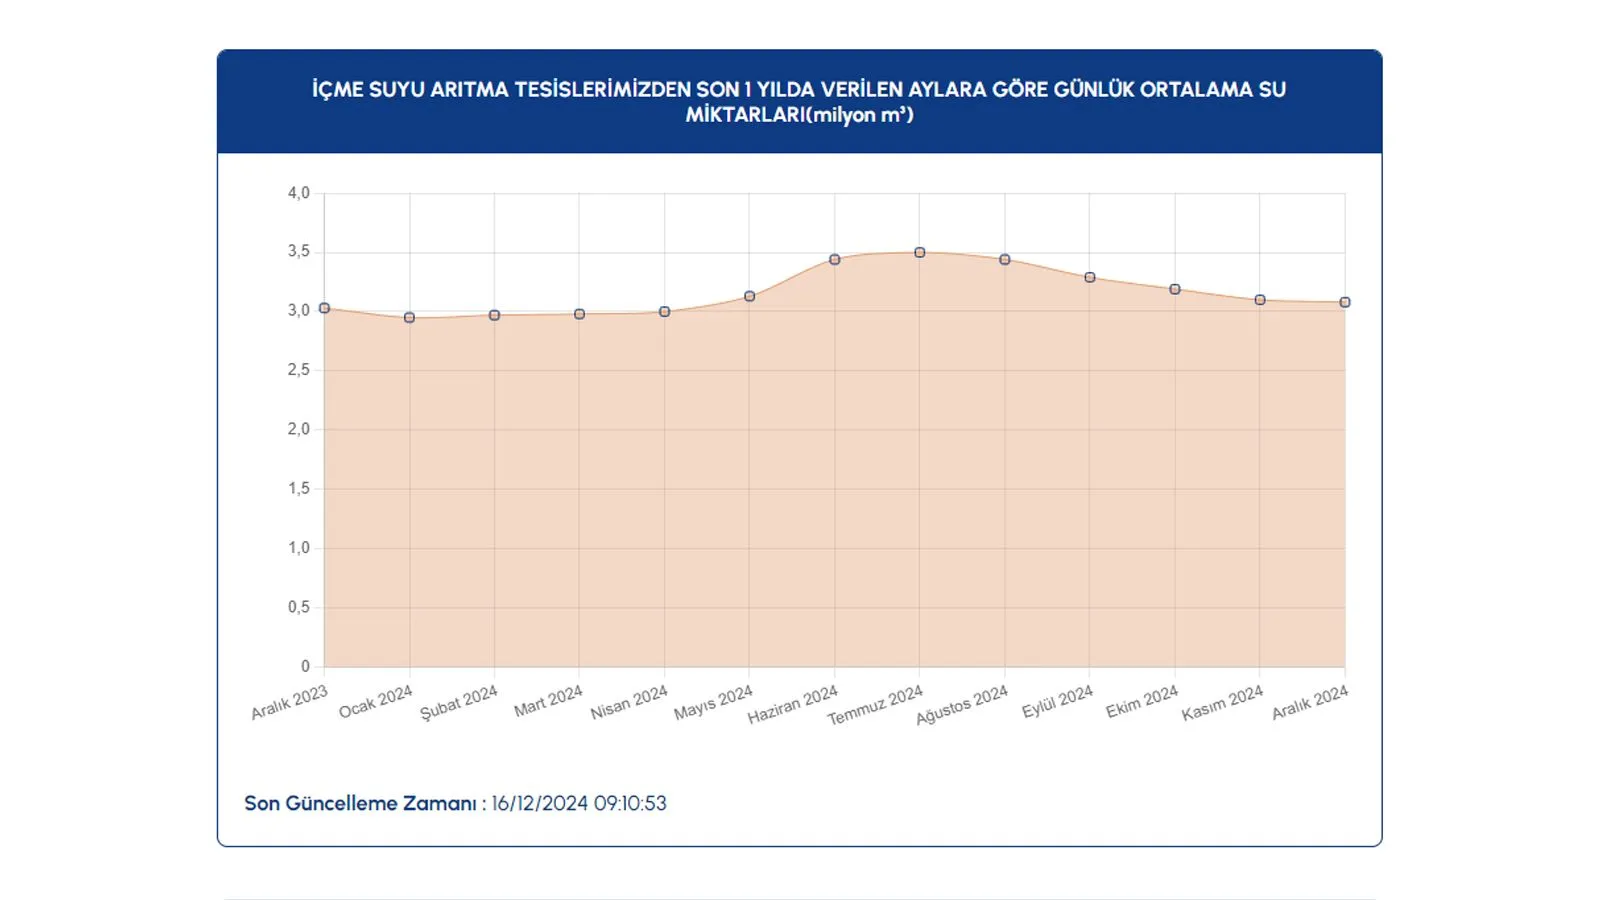
Task: Click the 'Haziran 2024' axis label
Action: coord(792,704)
